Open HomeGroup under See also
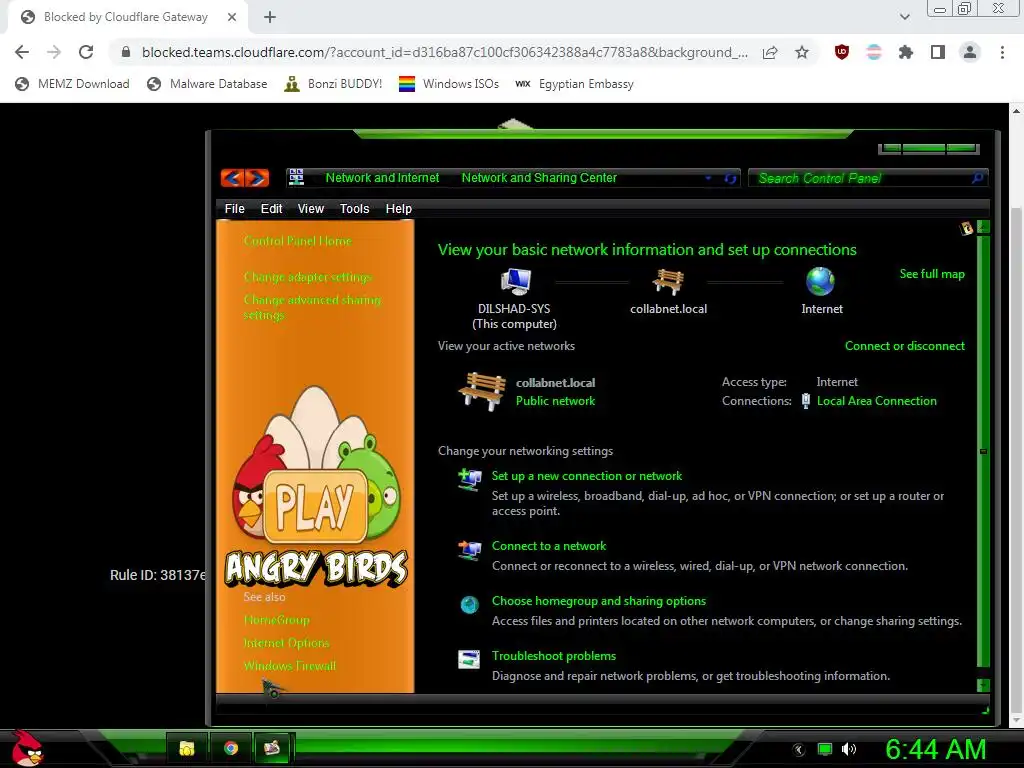Viewport: 1024px width, 768px height. click(x=276, y=620)
